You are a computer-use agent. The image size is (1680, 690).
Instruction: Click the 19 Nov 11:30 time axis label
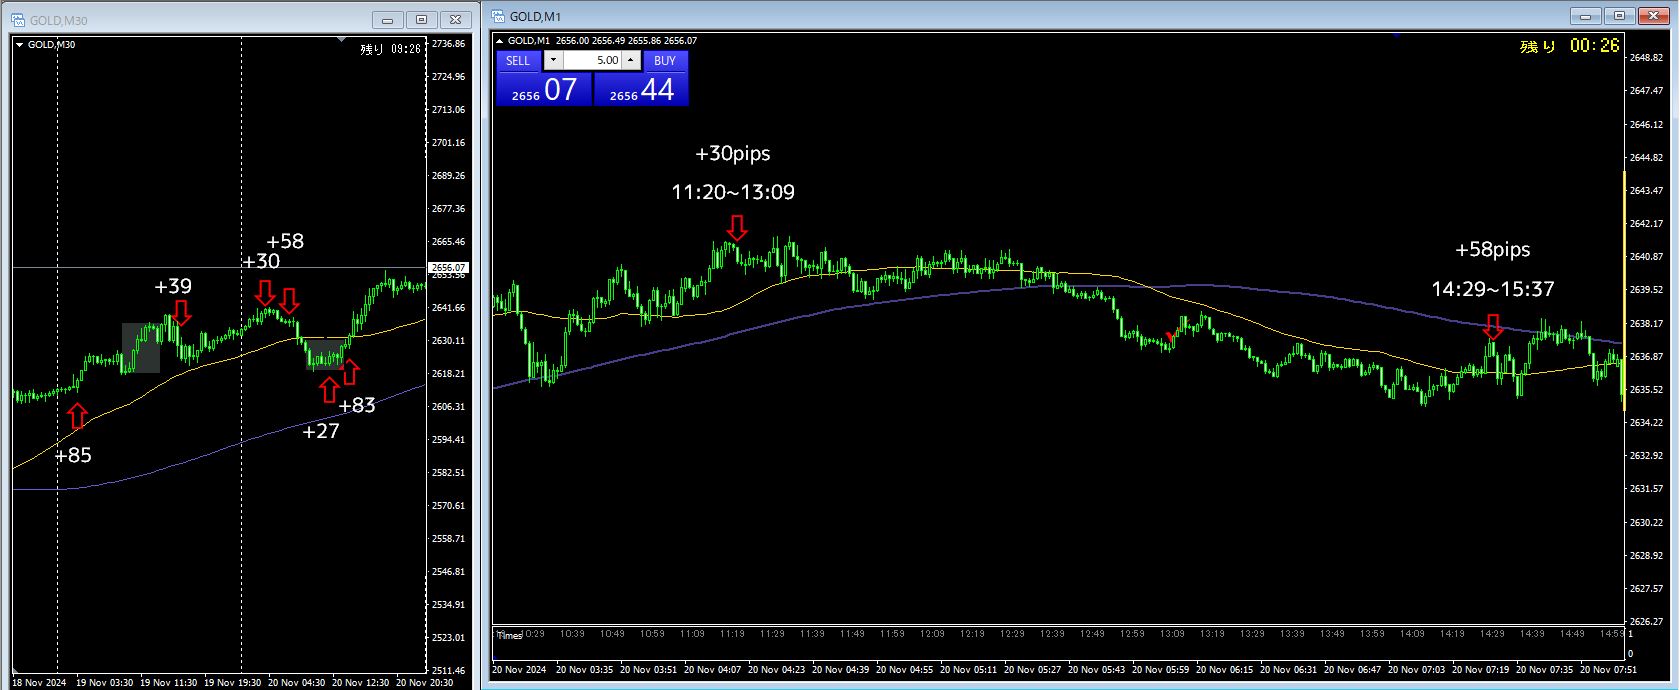[x=169, y=683]
